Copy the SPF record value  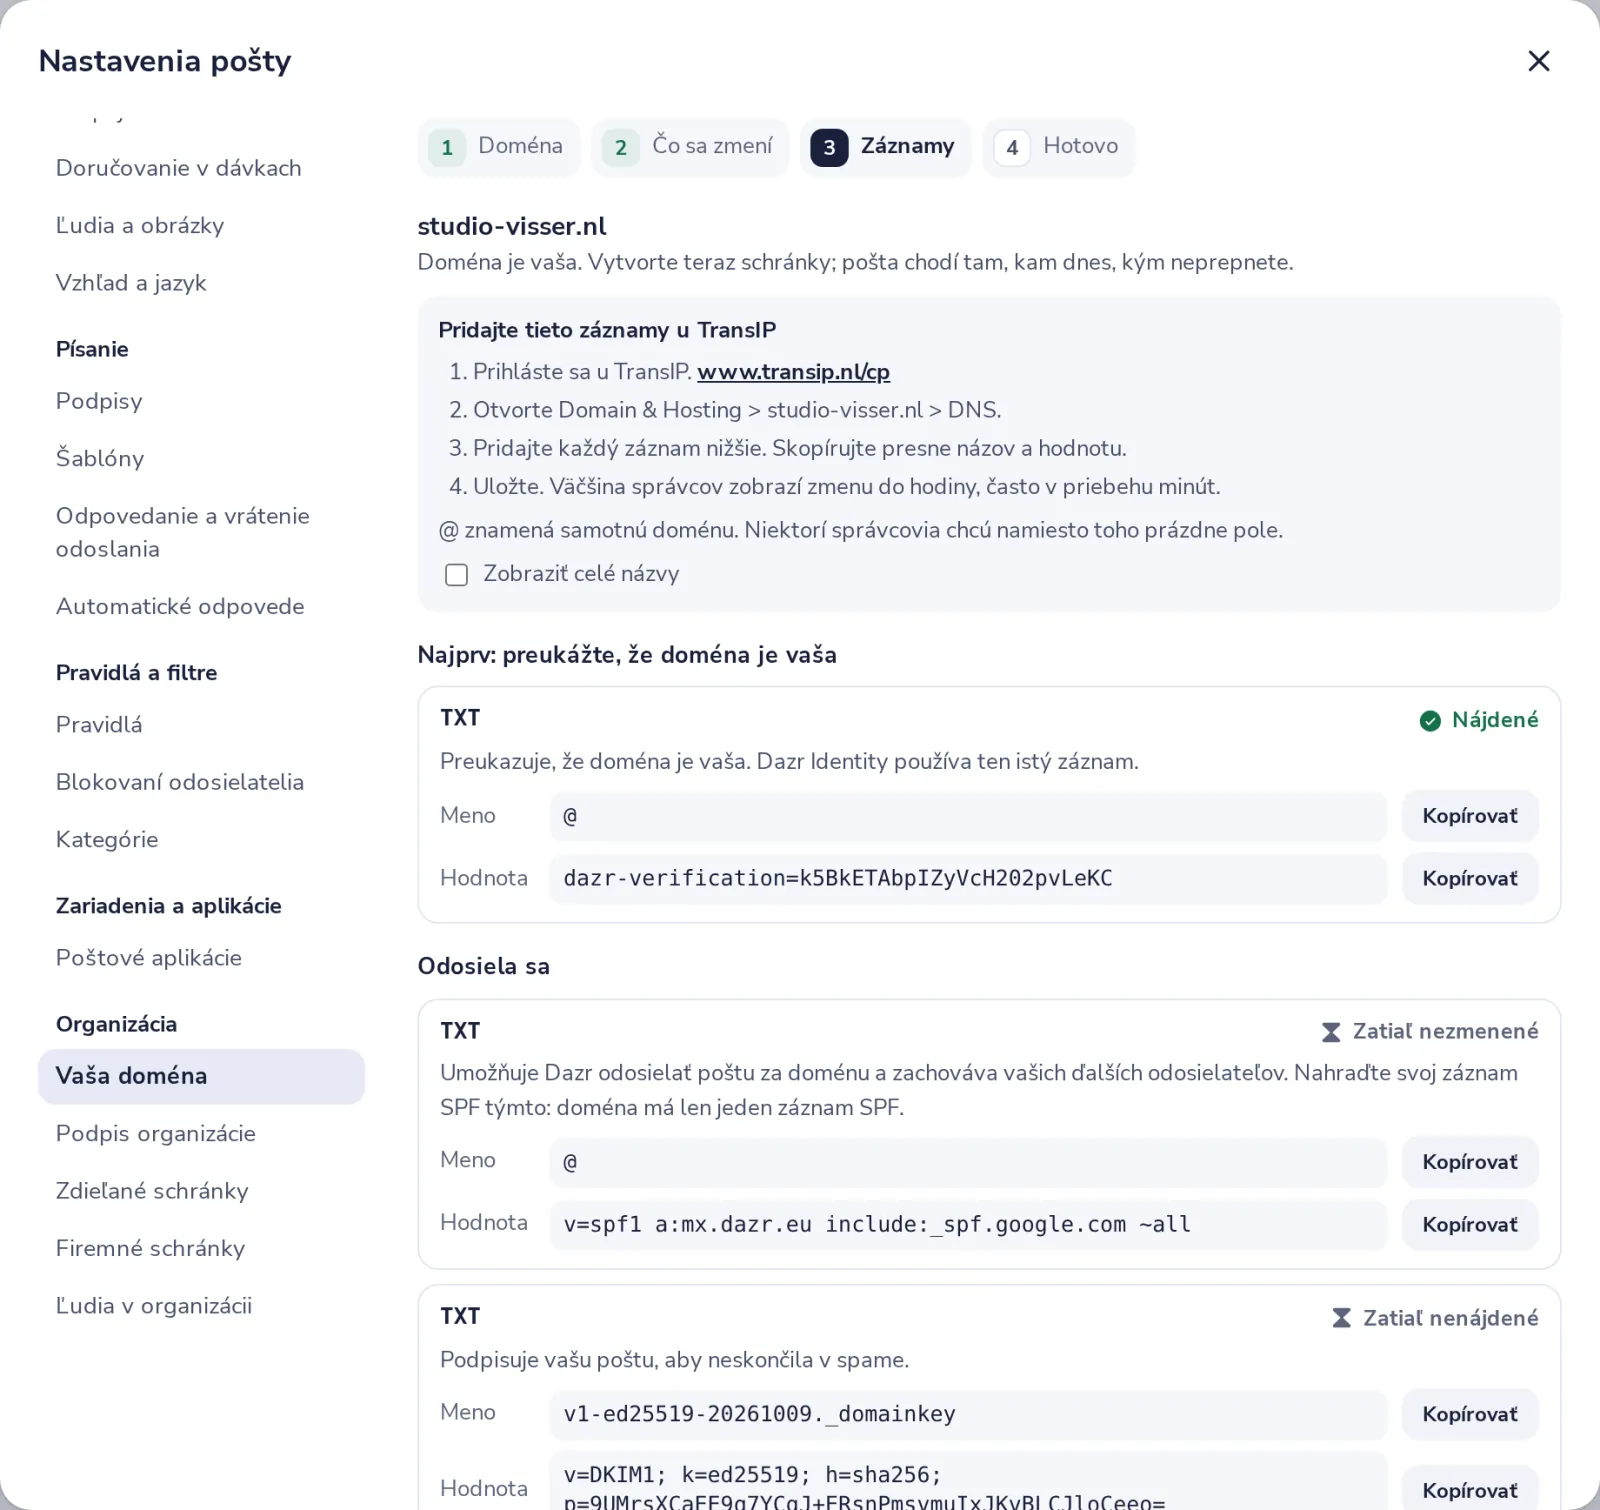point(1470,1225)
